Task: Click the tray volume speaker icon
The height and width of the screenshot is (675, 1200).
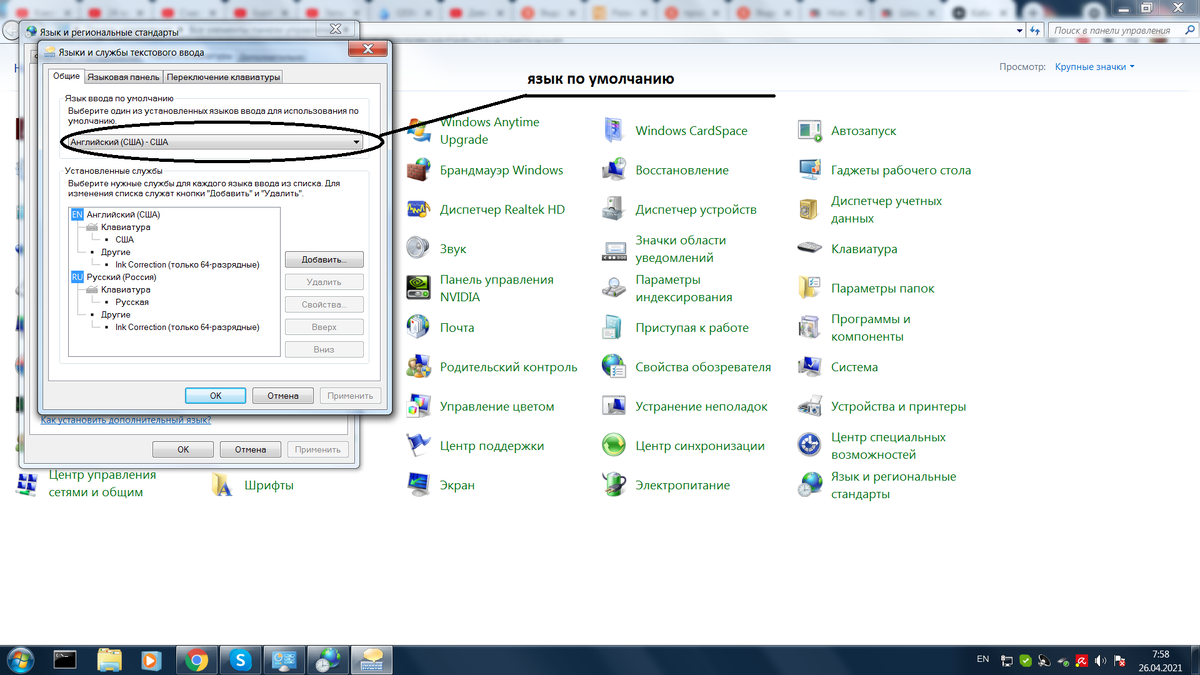Action: (x=1099, y=660)
